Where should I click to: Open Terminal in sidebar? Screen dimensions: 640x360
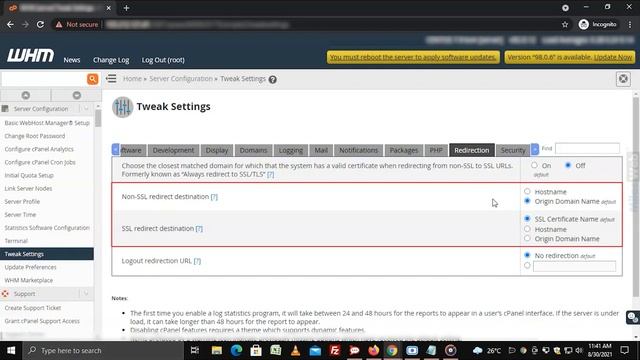click(16, 241)
